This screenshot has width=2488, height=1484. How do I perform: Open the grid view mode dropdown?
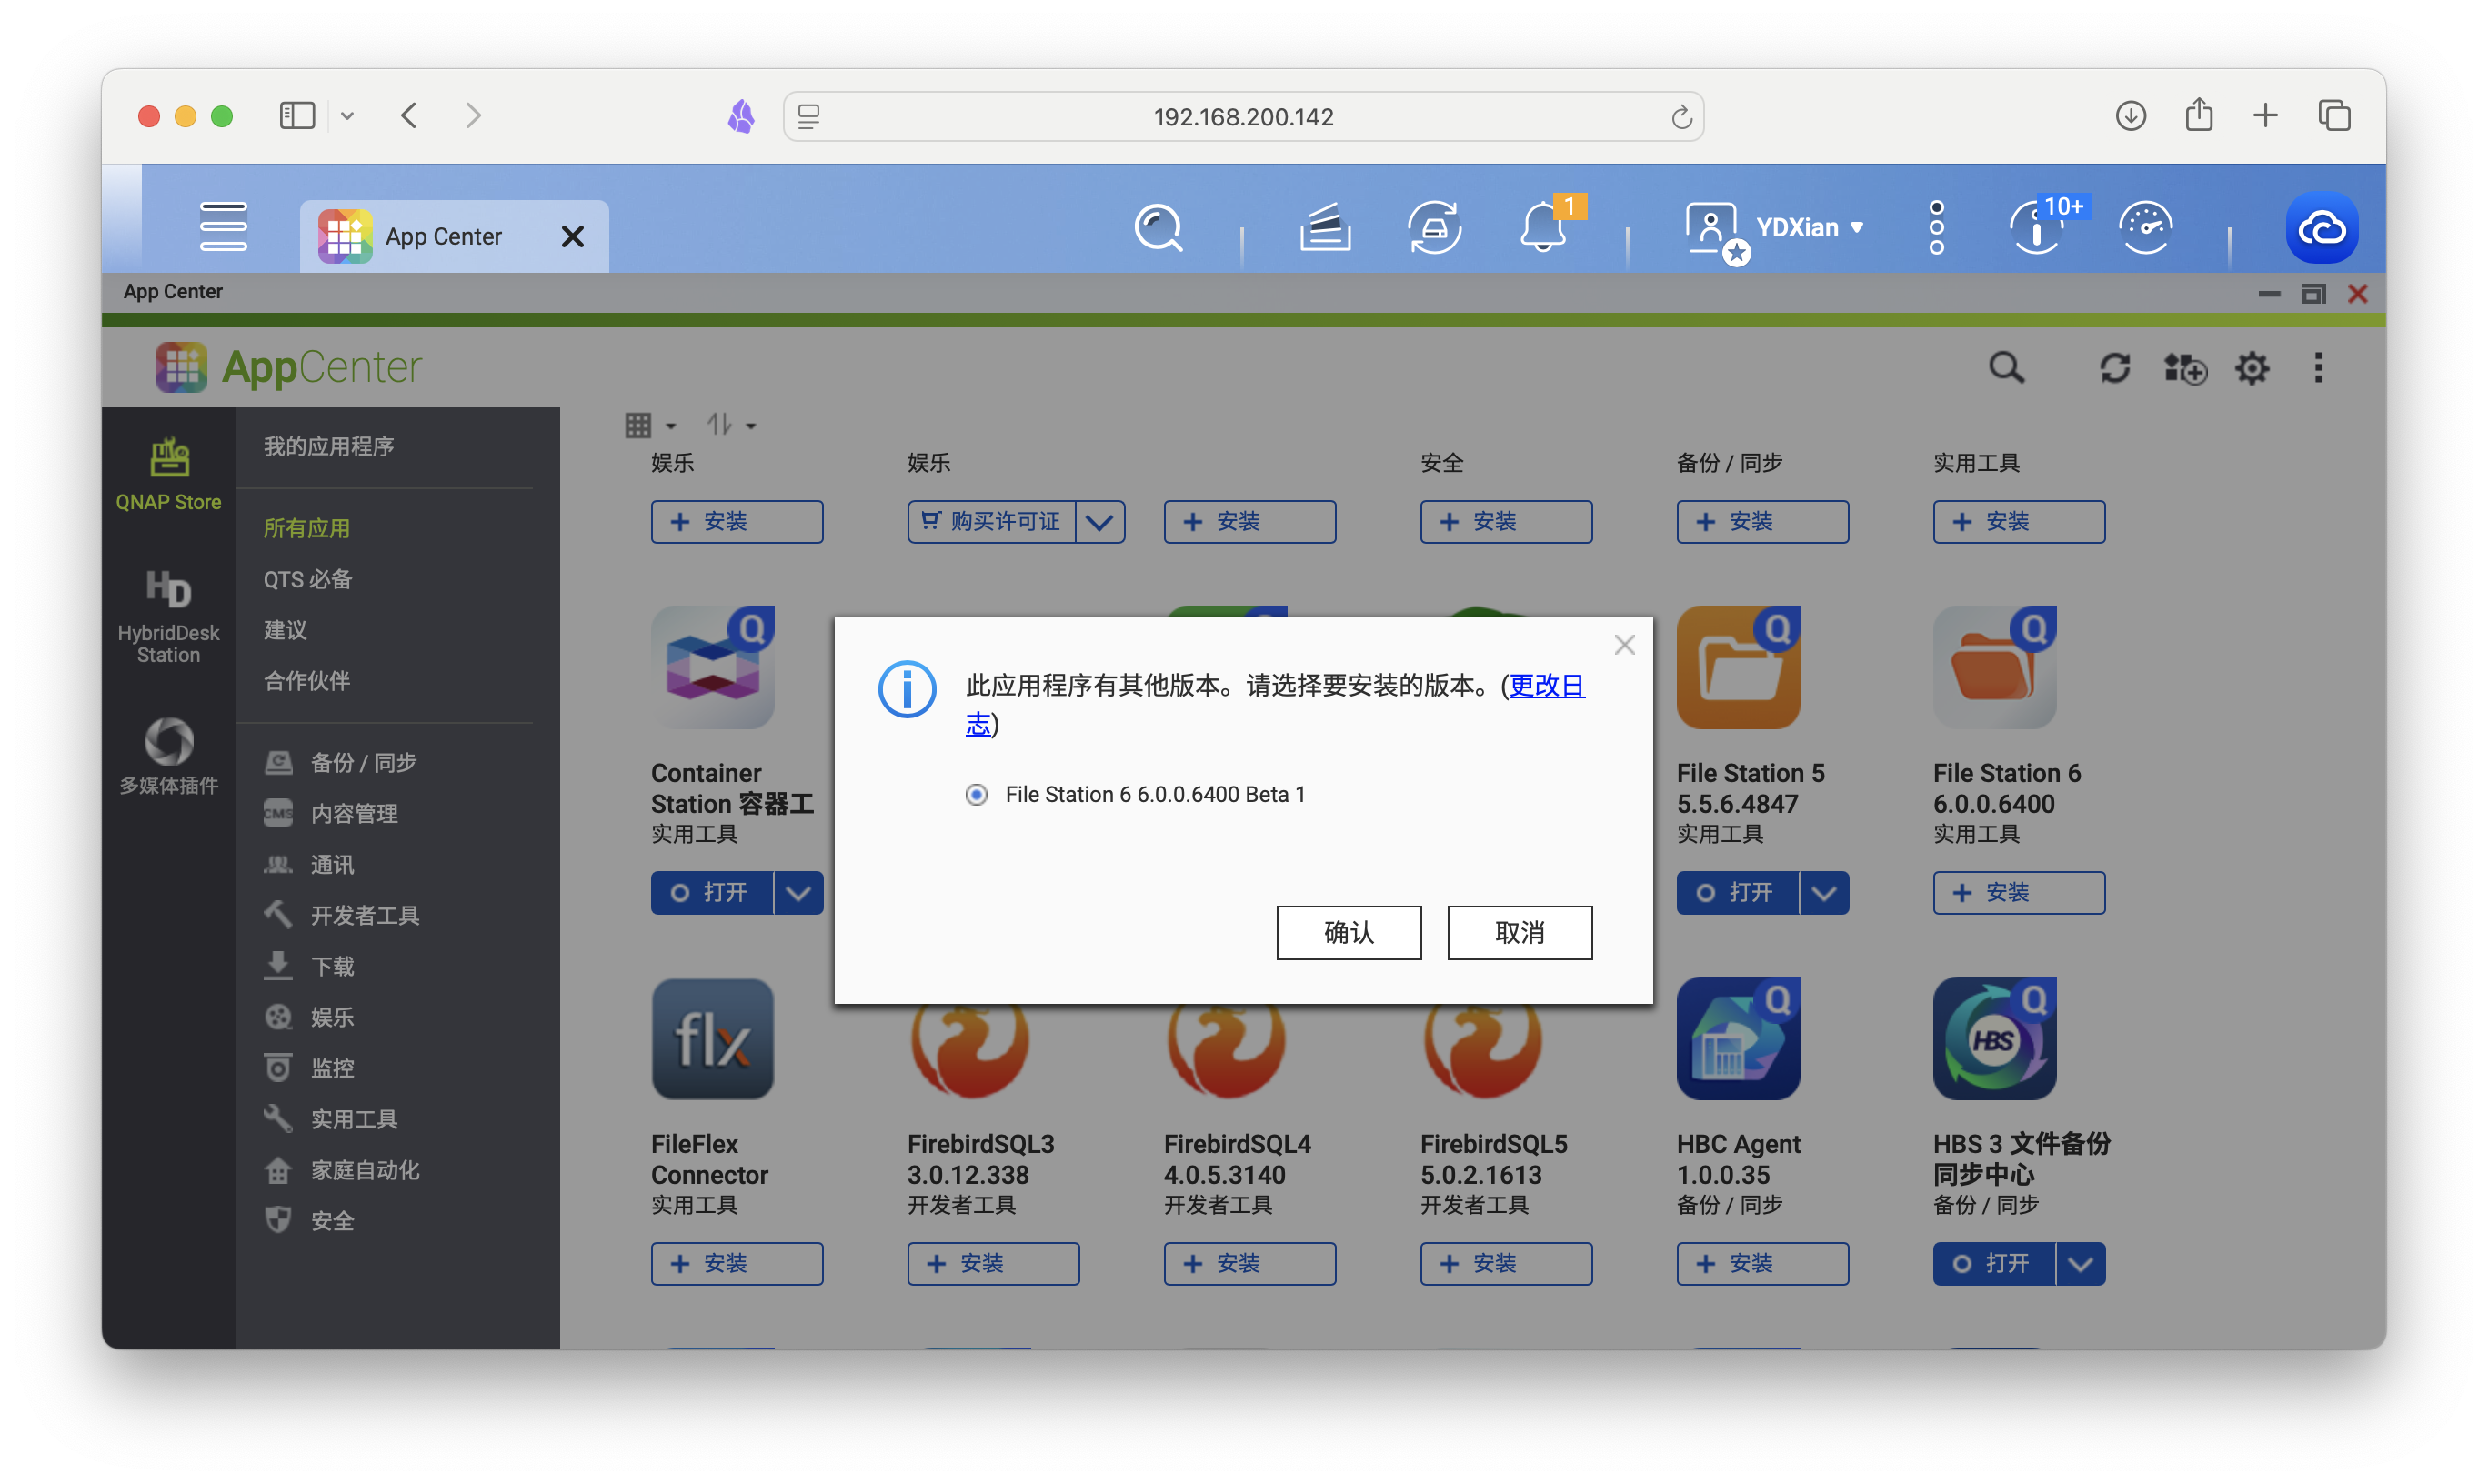(x=650, y=426)
